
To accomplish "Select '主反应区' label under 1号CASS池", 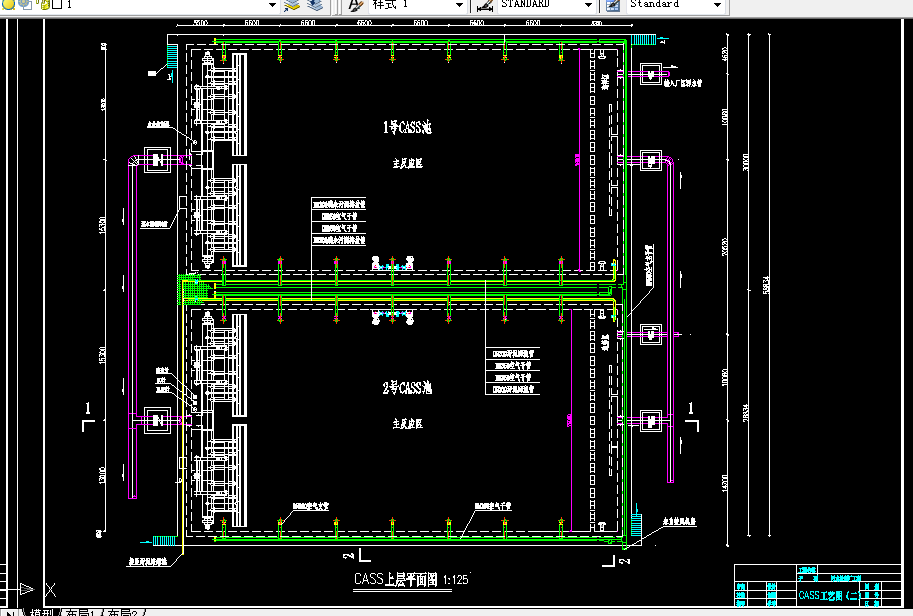I will pos(407,164).
